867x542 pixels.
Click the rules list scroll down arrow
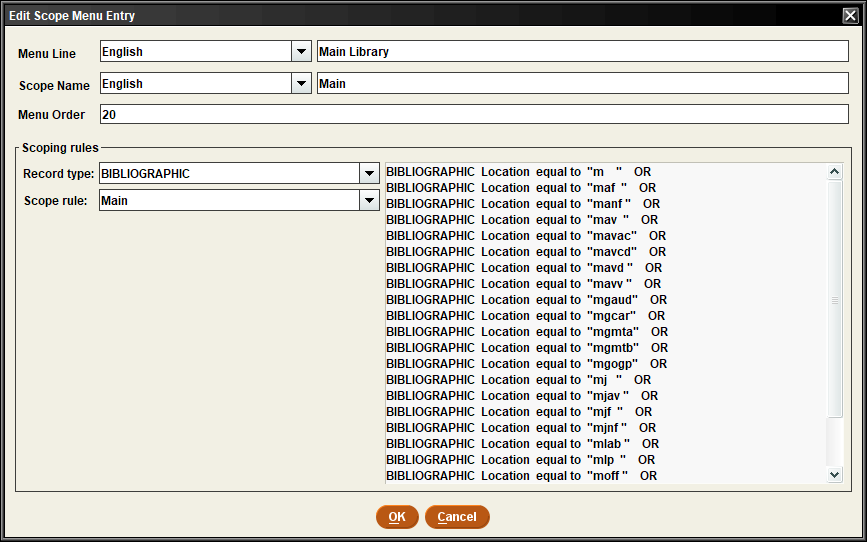[835, 476]
